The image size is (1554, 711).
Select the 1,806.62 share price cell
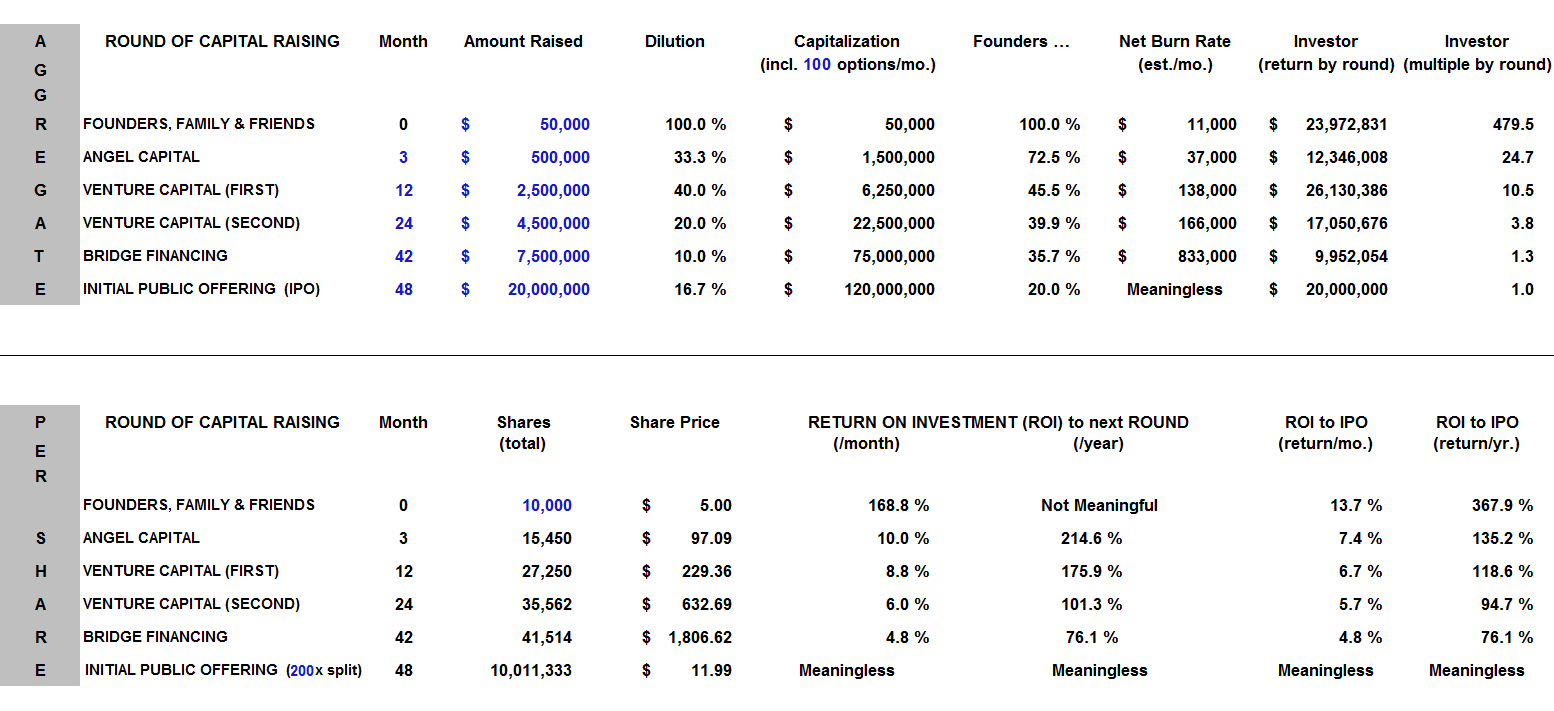point(700,637)
